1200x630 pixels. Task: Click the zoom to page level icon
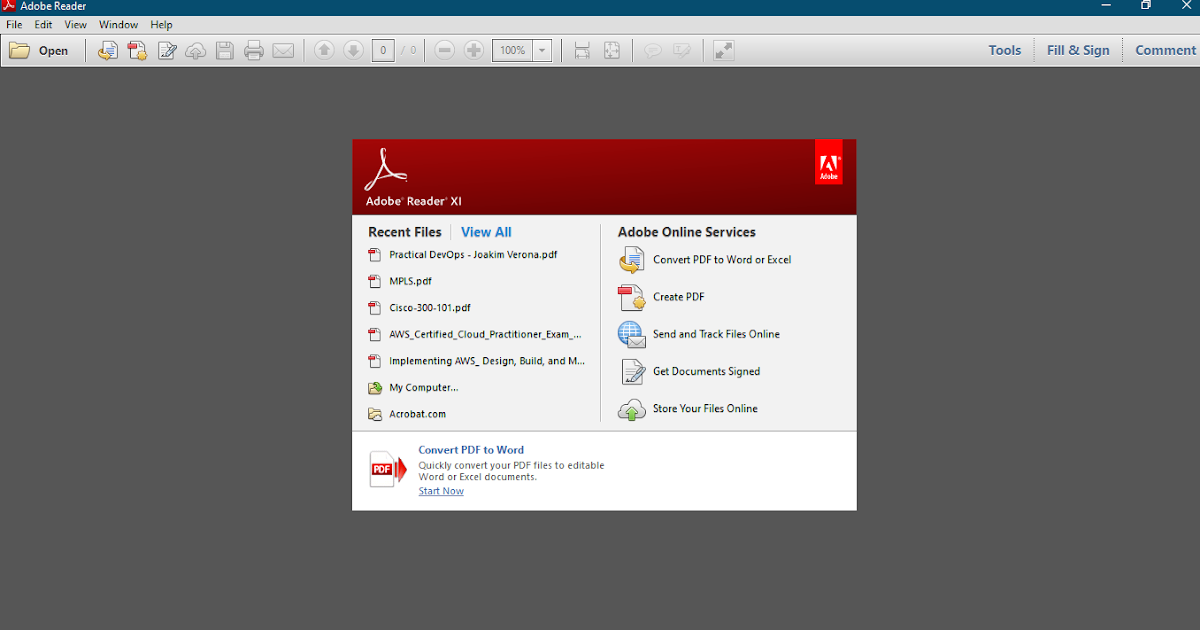(x=612, y=50)
